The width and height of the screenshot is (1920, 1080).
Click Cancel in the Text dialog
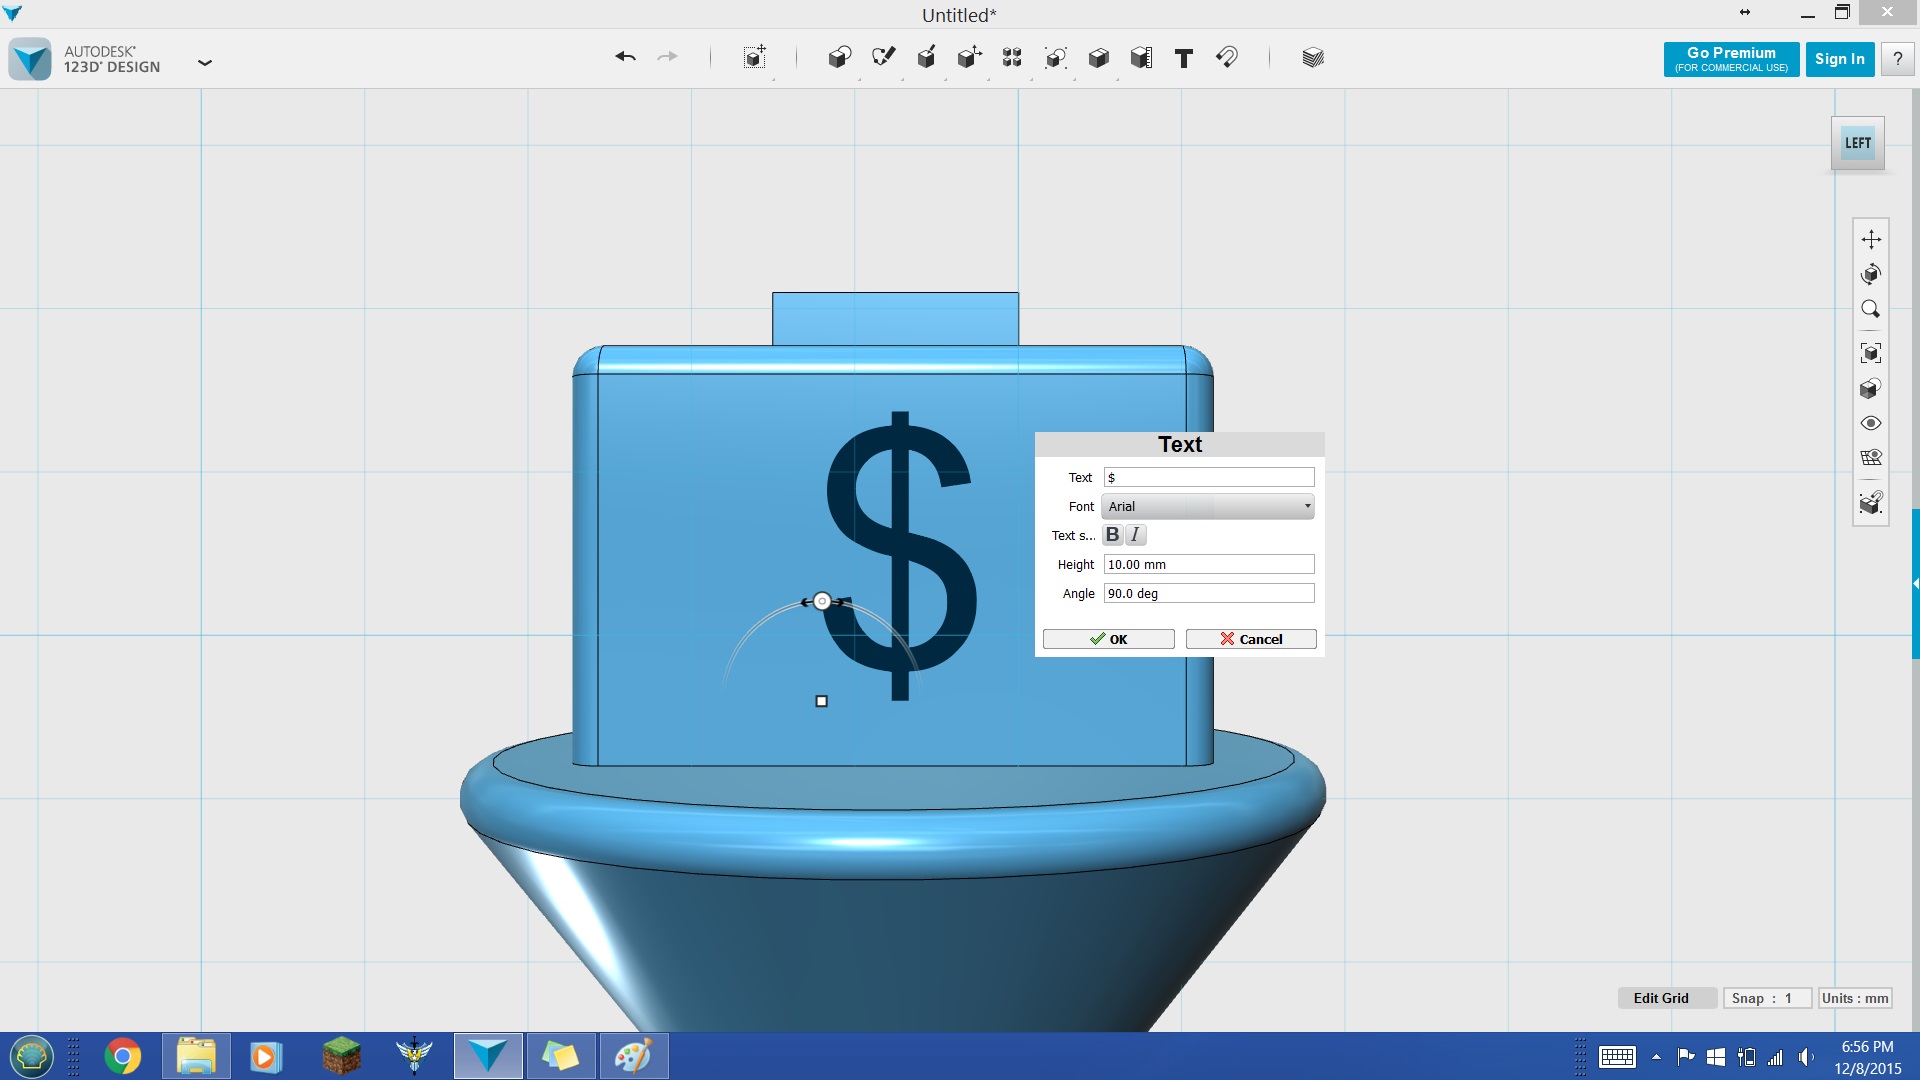click(1251, 639)
